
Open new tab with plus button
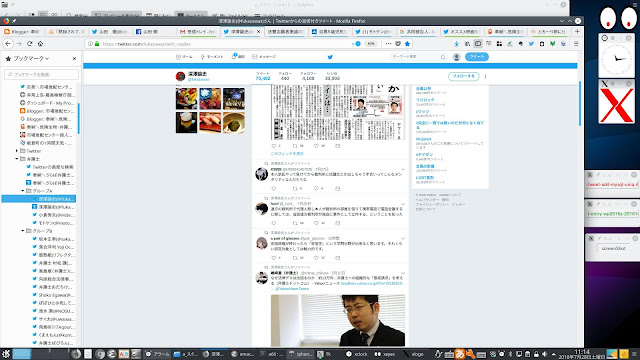click(x=577, y=31)
